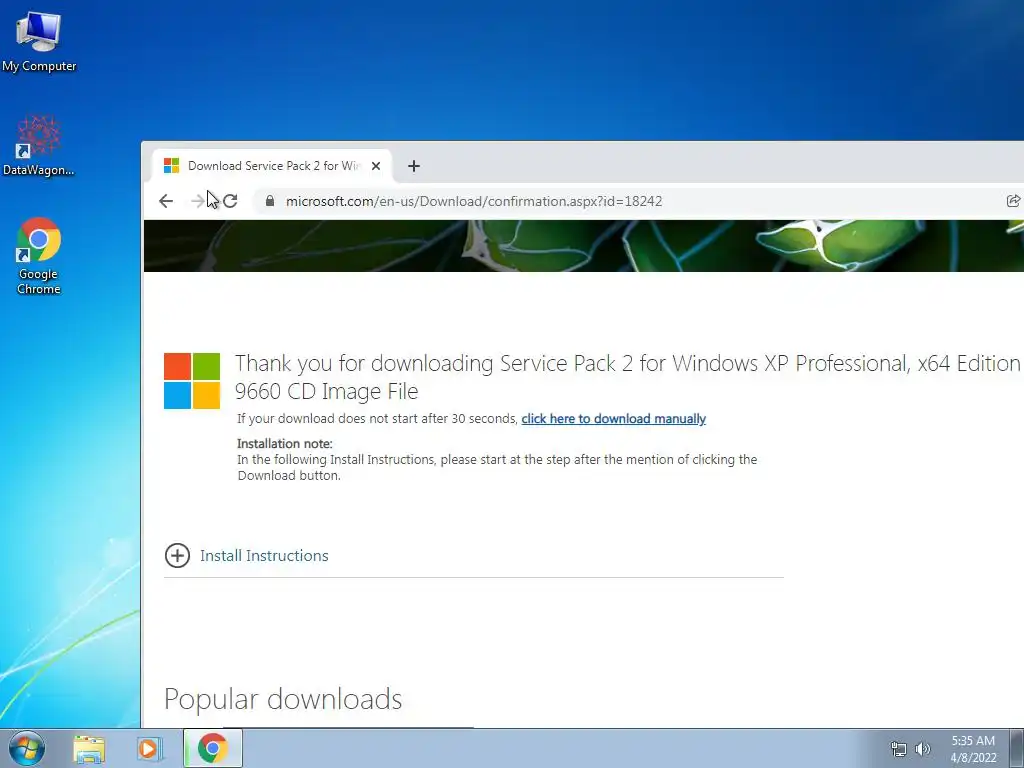Open Windows Explorer from taskbar
This screenshot has width=1024, height=768.
tap(89, 749)
